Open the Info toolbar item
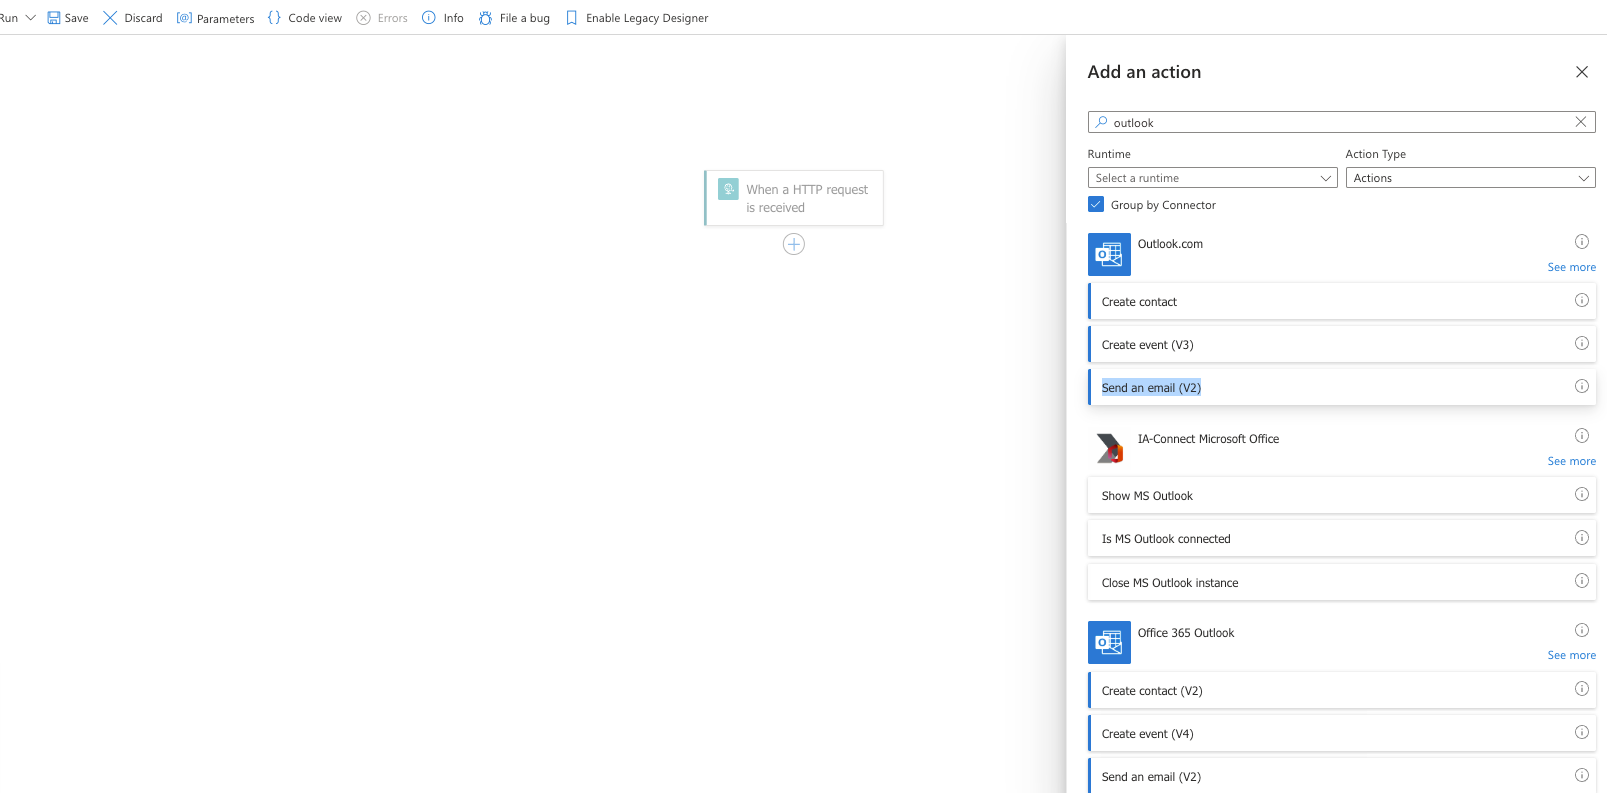1607x793 pixels. click(x=443, y=18)
